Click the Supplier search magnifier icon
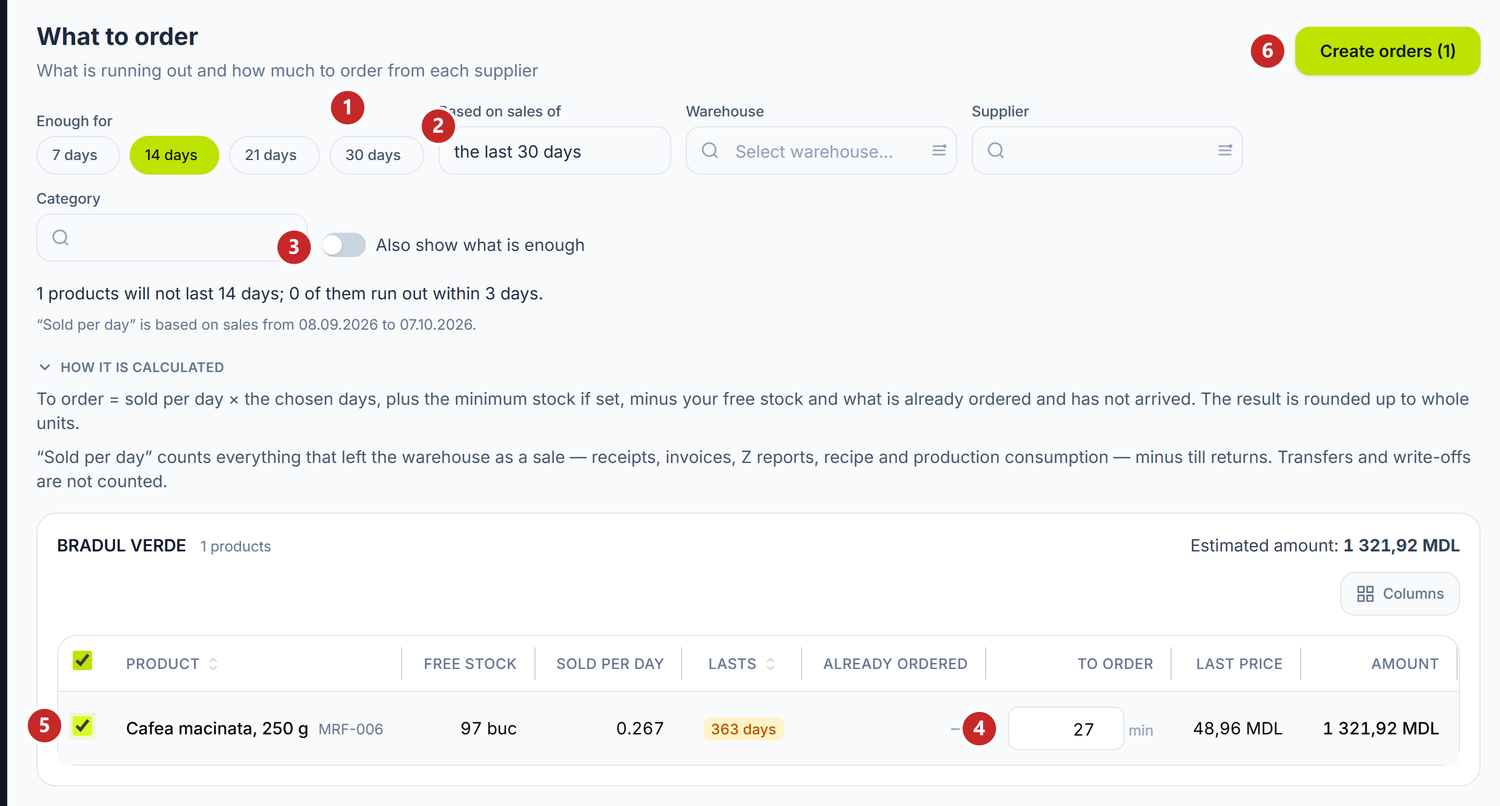The image size is (1500, 806). click(x=996, y=150)
